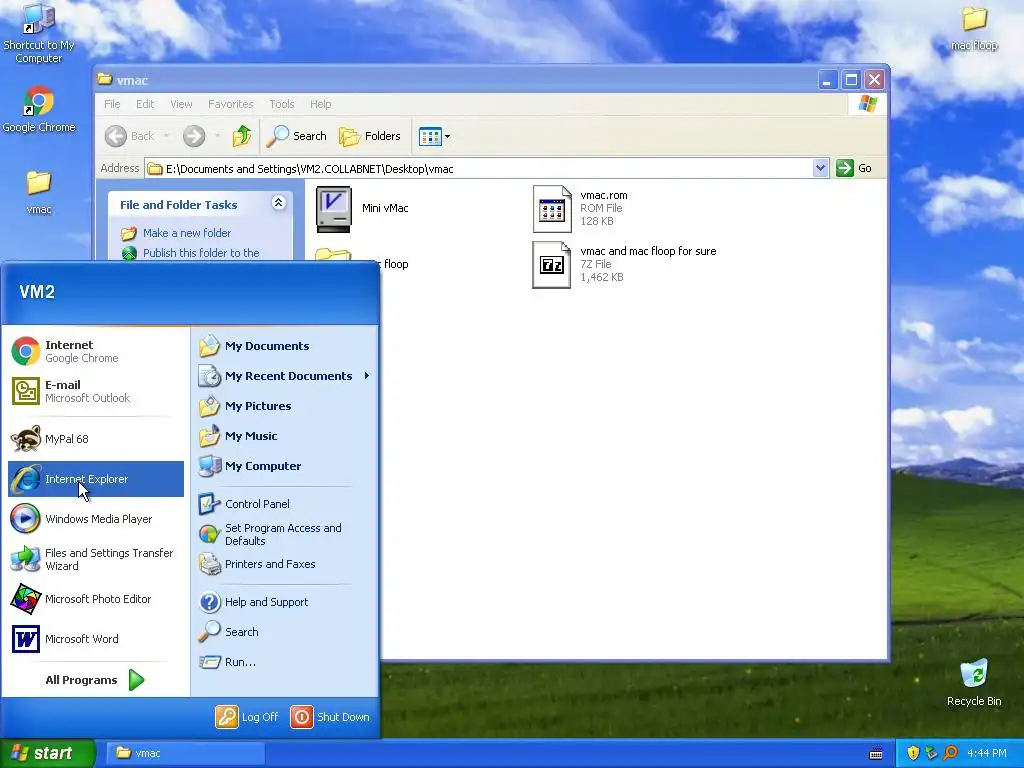Open MyPal 68 browser
1024x768 pixels.
tap(95, 439)
